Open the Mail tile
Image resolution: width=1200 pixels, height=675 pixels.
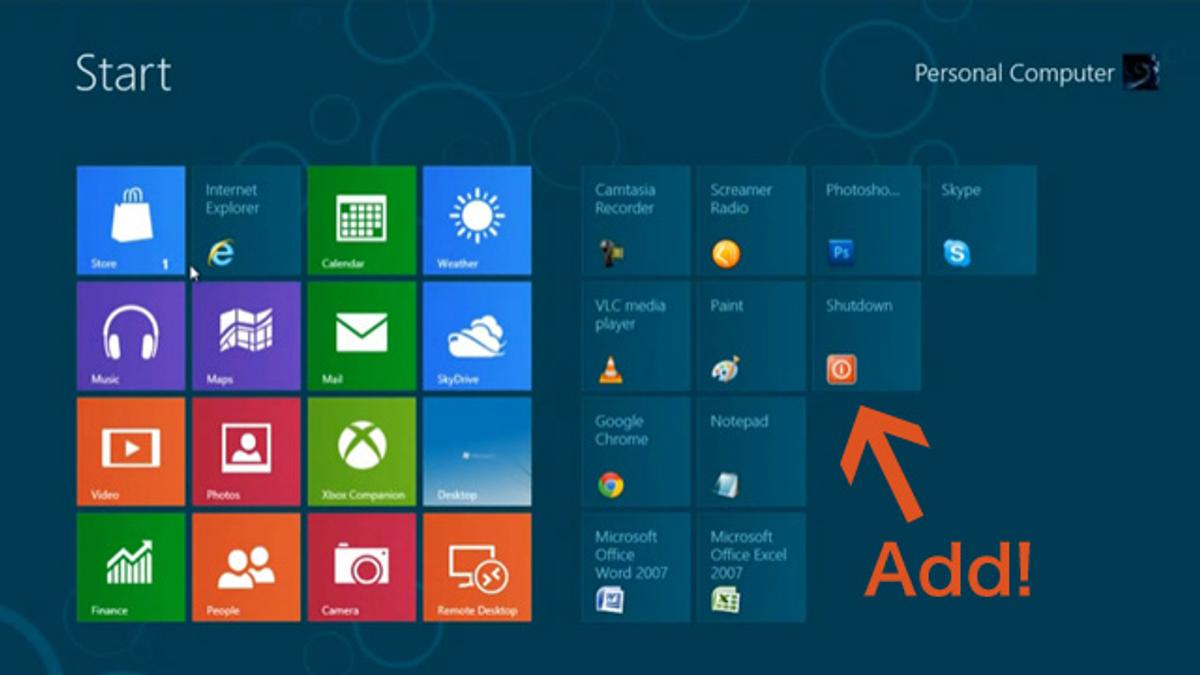361,336
